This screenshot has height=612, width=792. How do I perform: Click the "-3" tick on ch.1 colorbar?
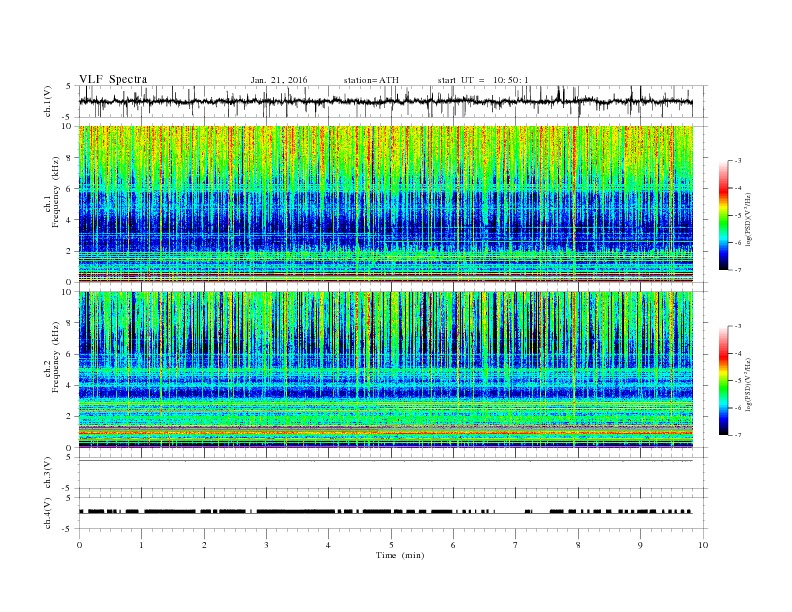pos(737,161)
